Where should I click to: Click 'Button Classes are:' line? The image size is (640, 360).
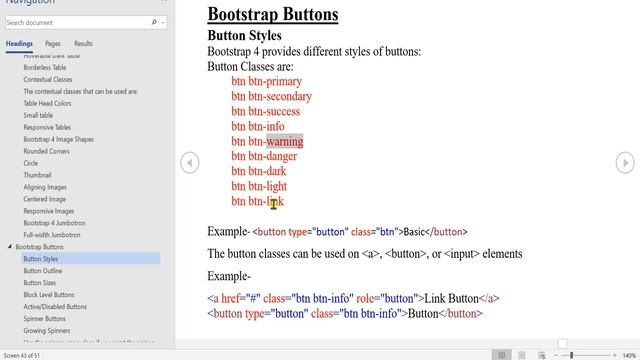coord(250,66)
